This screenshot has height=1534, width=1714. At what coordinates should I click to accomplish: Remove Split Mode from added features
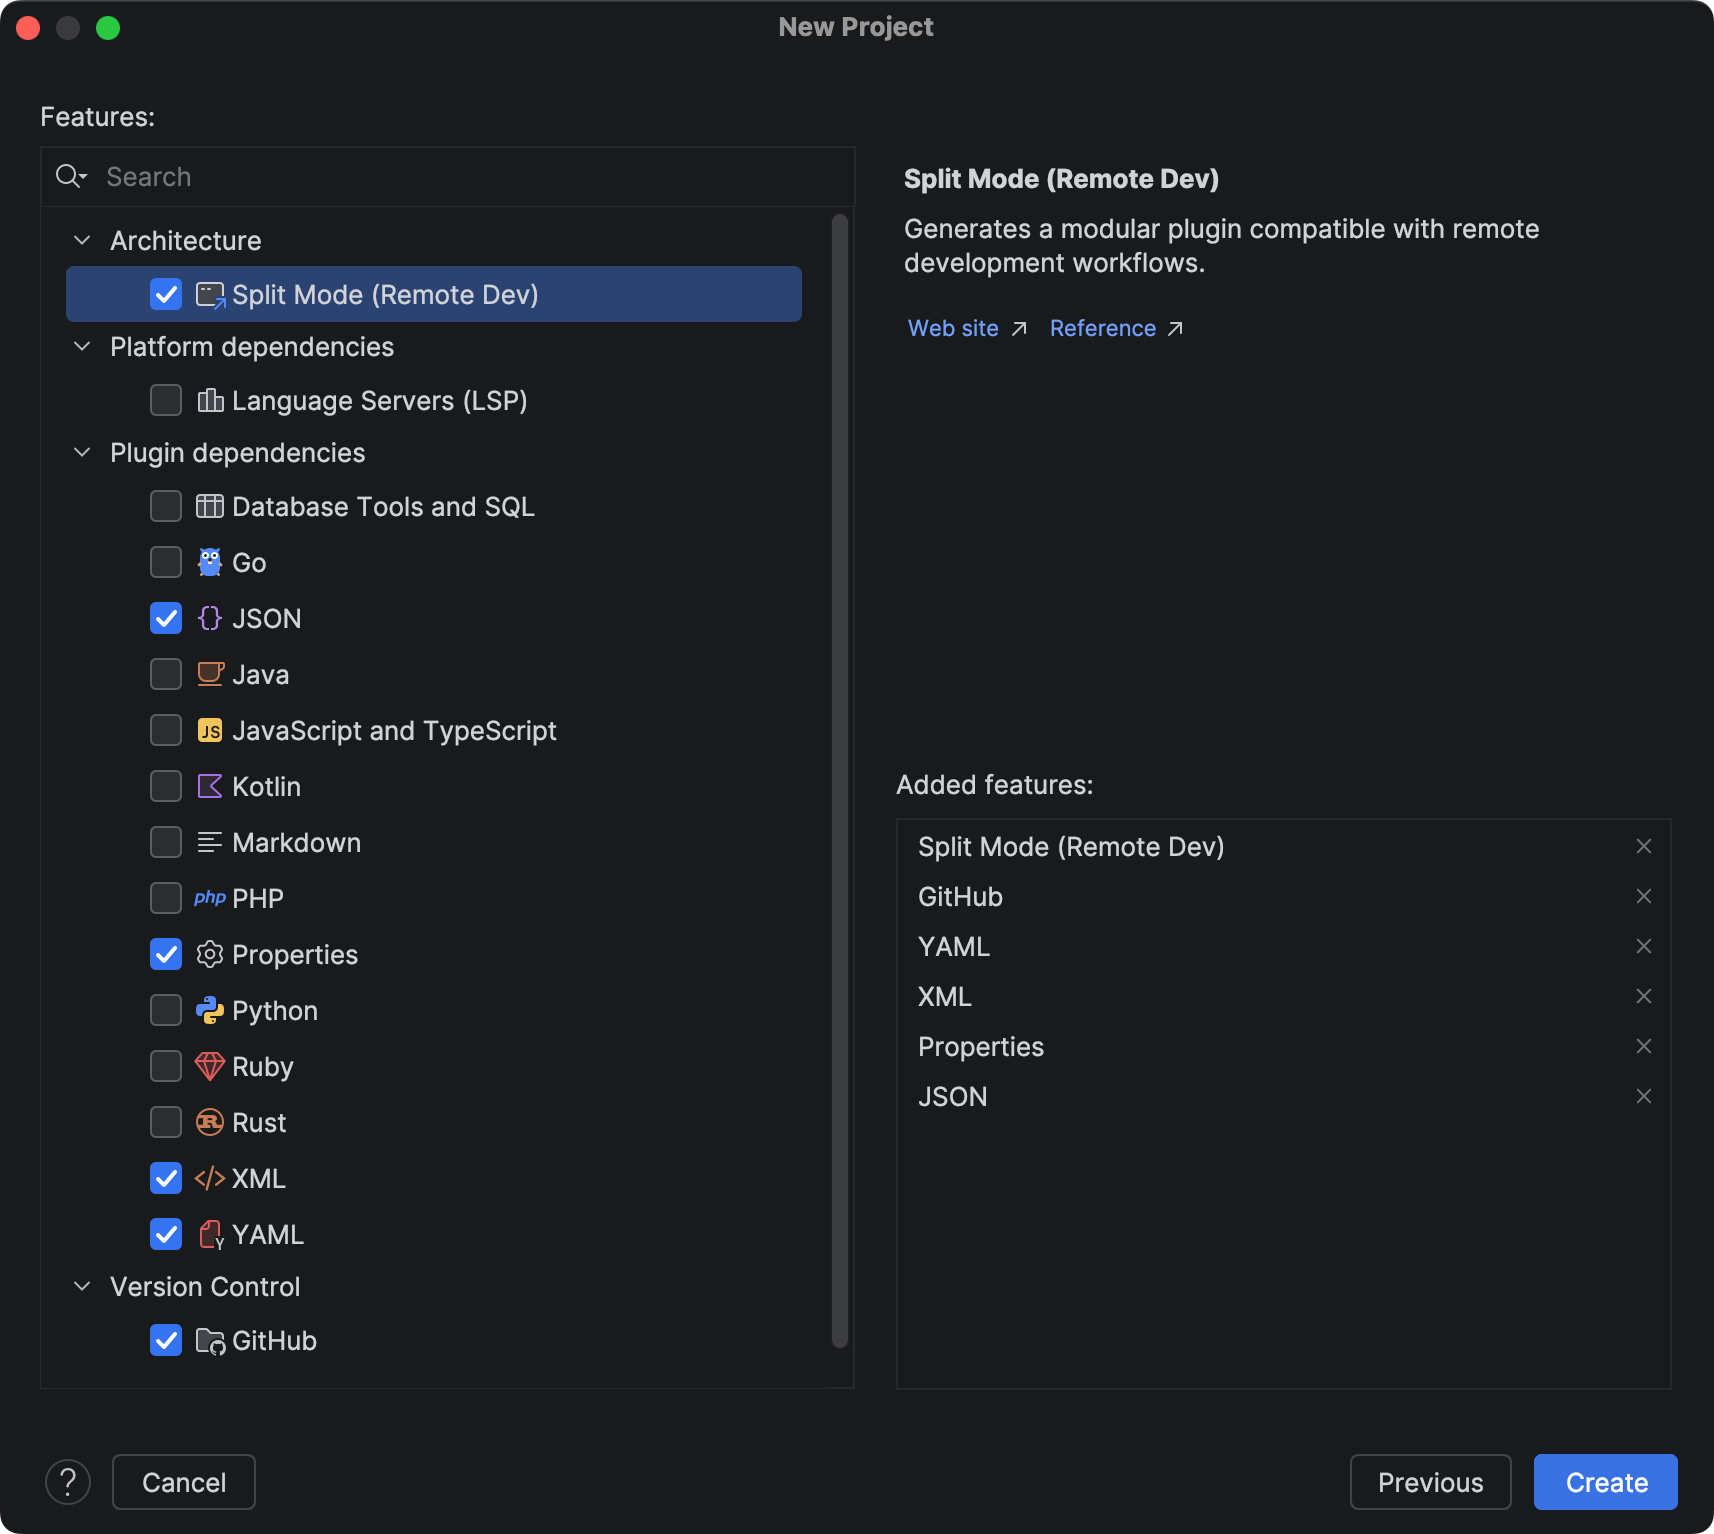pyautogui.click(x=1644, y=846)
